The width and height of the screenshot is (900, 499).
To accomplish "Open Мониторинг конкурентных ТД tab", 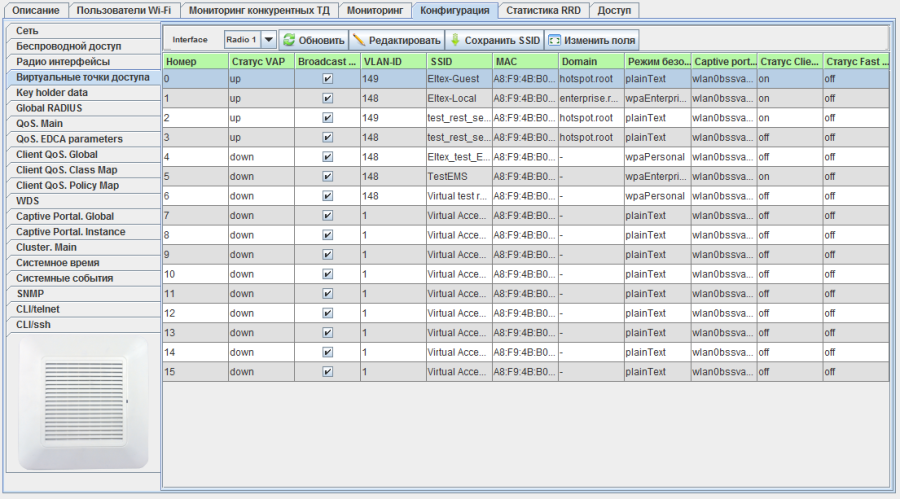I will pyautogui.click(x=259, y=10).
